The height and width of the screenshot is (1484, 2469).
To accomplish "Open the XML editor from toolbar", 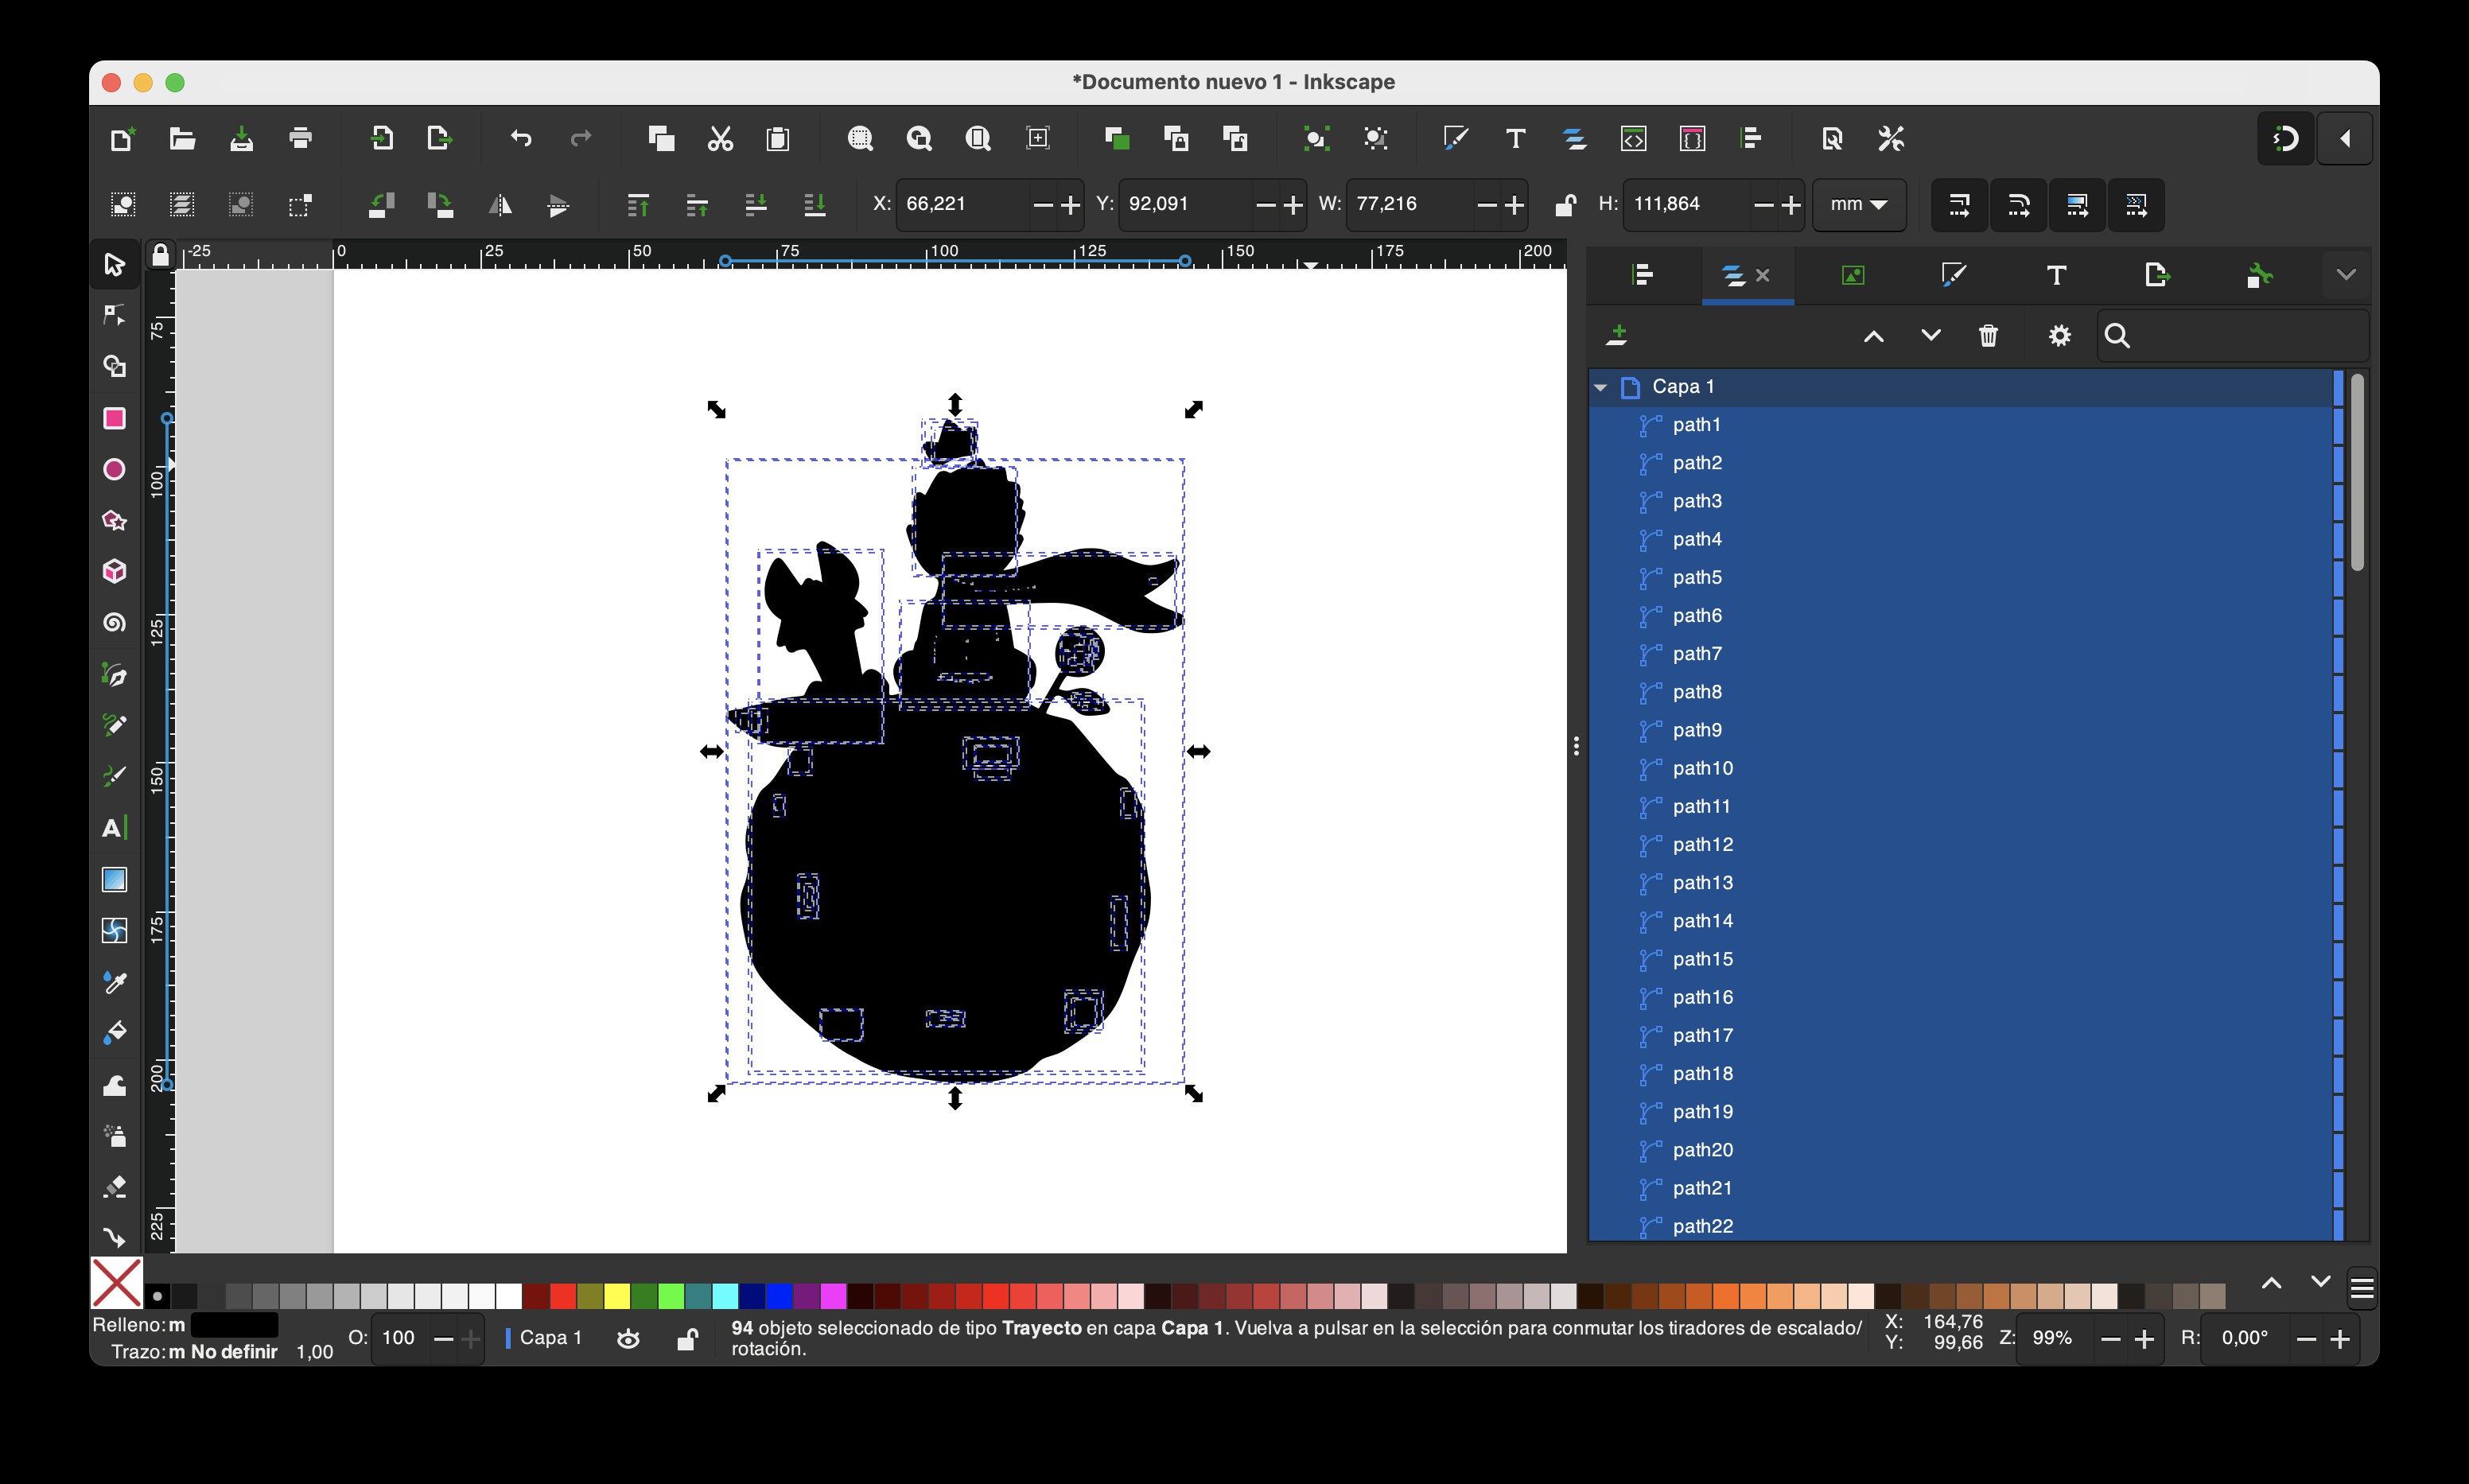I will (1633, 139).
